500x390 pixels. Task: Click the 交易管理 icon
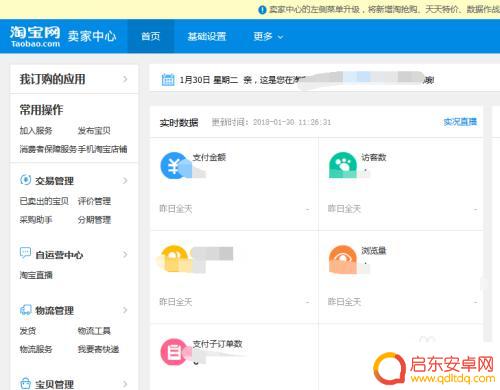click(25, 180)
